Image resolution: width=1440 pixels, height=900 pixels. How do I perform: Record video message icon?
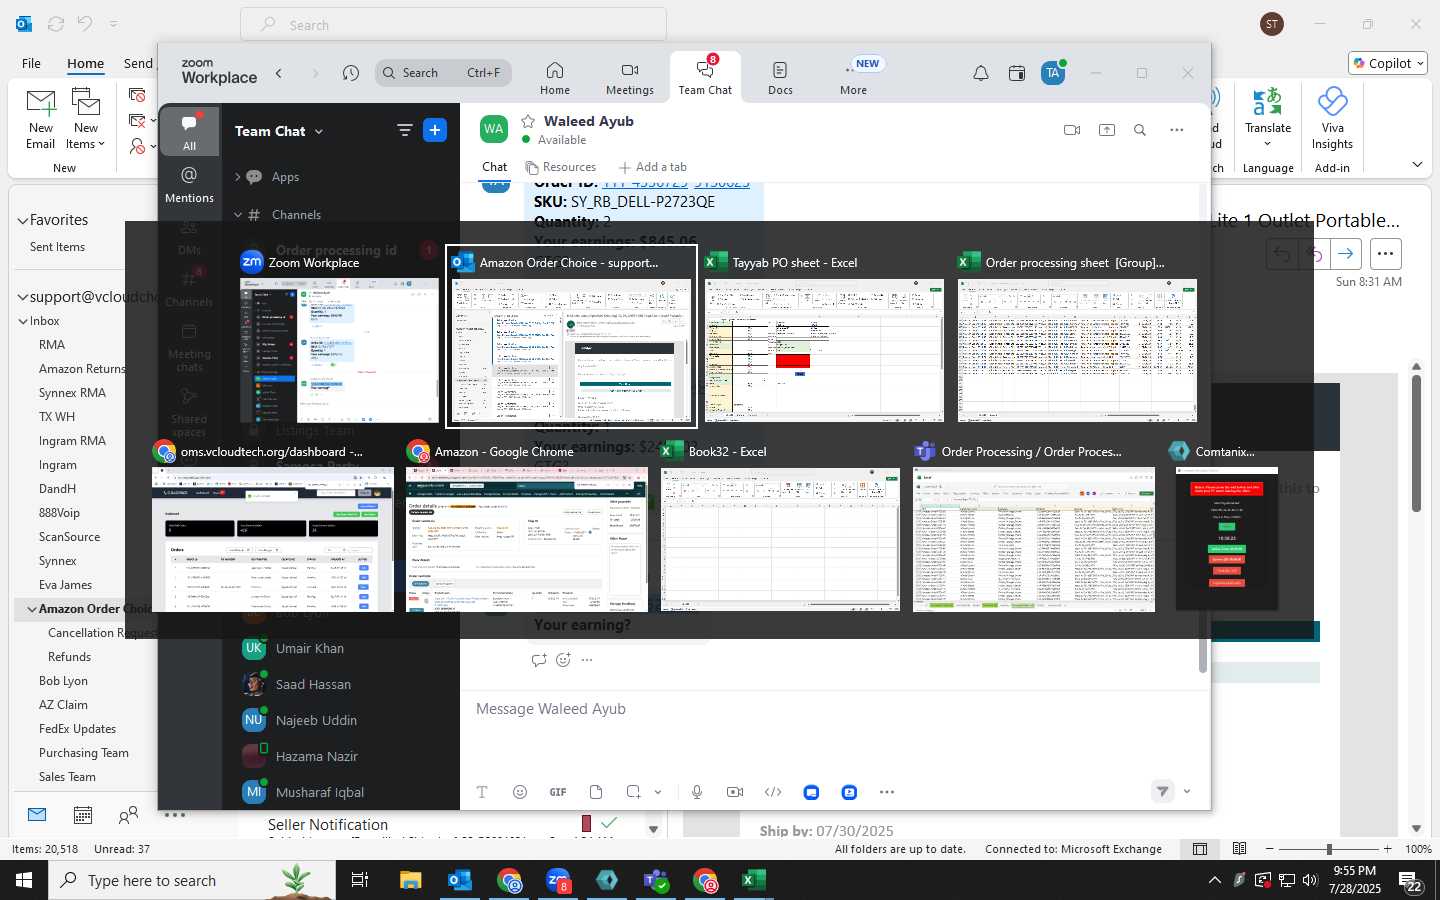click(735, 792)
